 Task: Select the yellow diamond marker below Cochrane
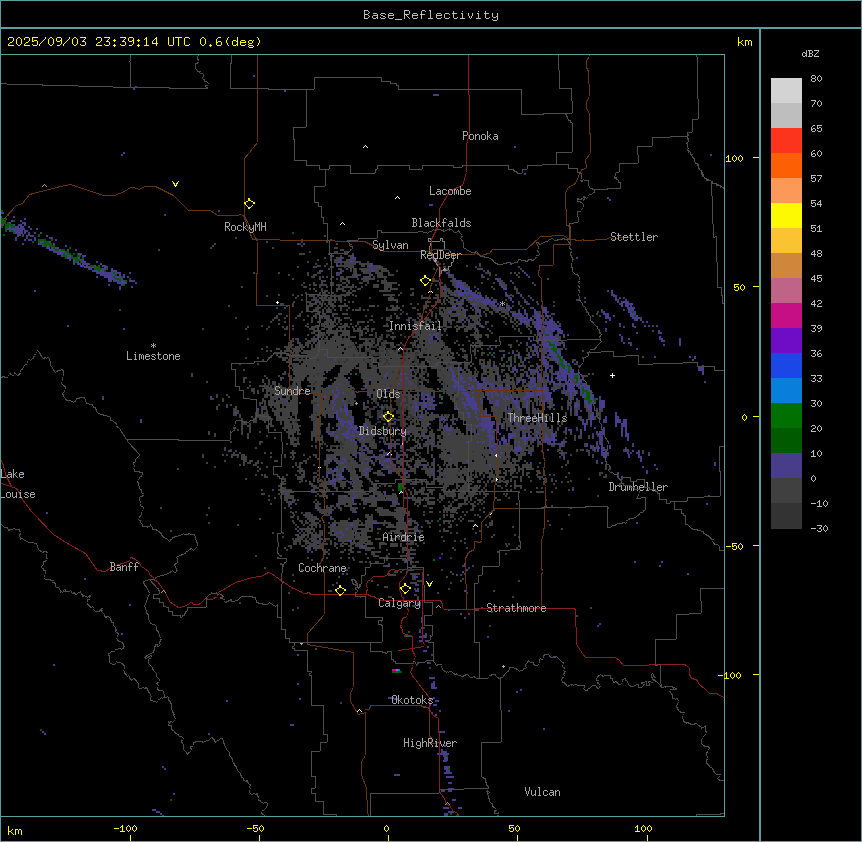point(340,590)
